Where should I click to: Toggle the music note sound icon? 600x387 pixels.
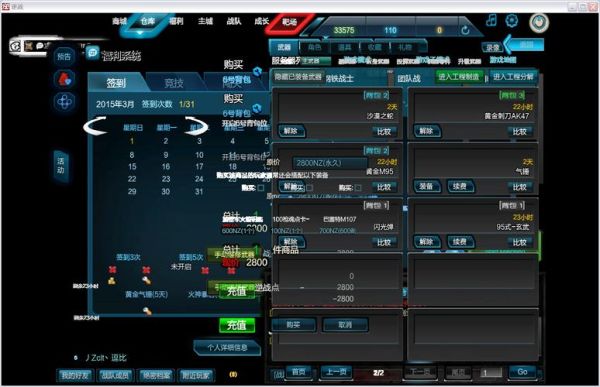[491, 20]
